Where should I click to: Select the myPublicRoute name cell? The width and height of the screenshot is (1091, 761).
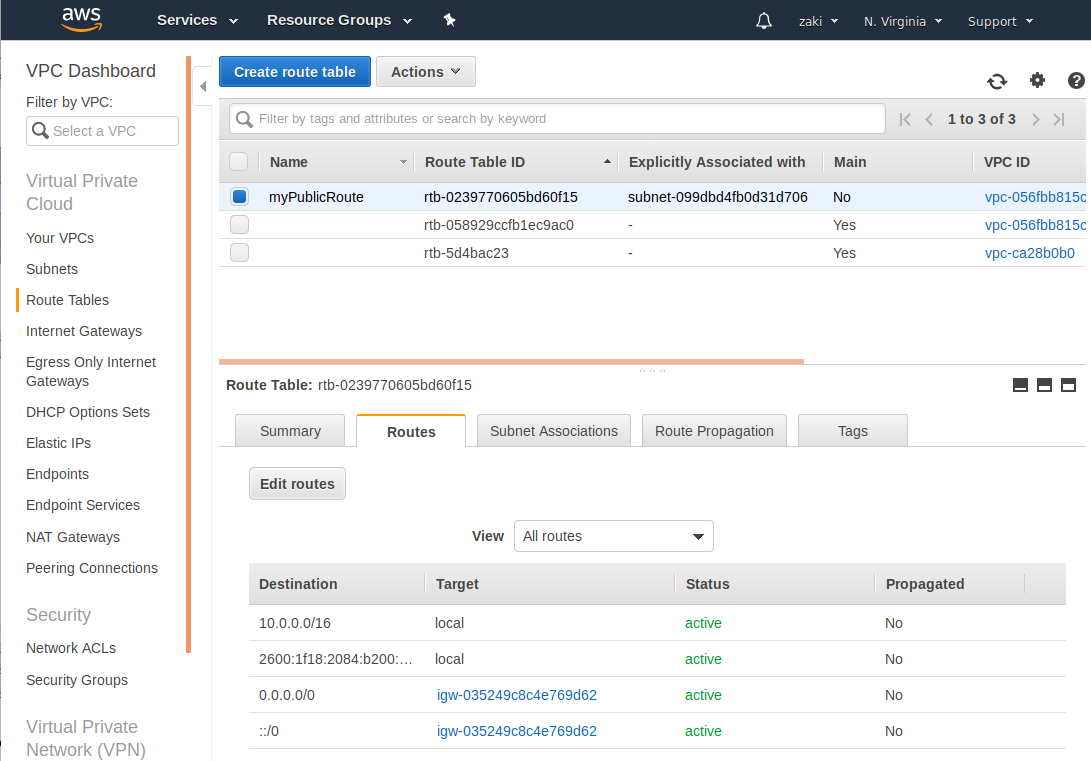316,197
